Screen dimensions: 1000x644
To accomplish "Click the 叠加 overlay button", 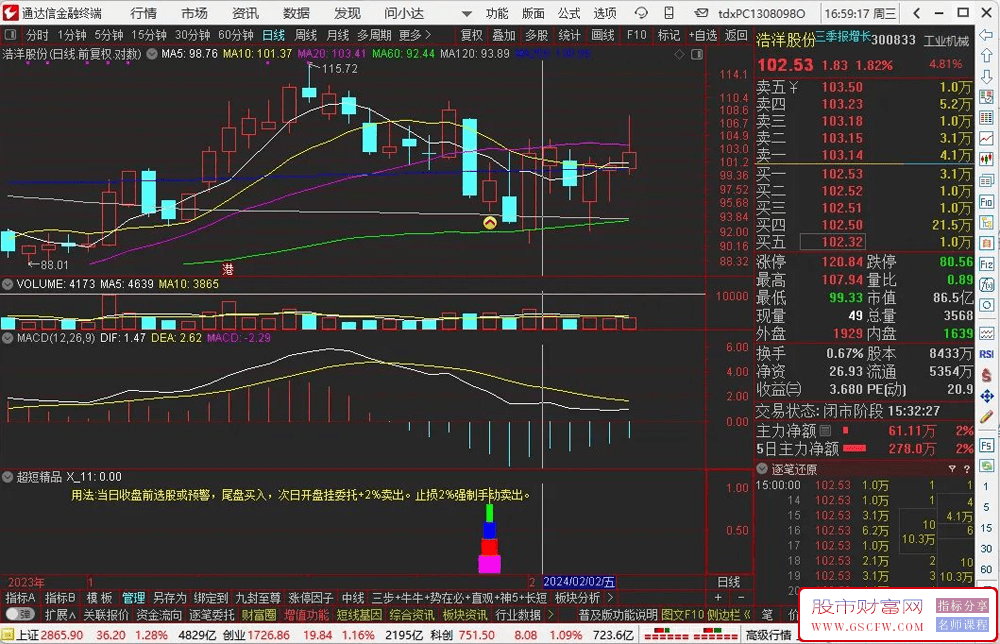I will click(x=503, y=35).
